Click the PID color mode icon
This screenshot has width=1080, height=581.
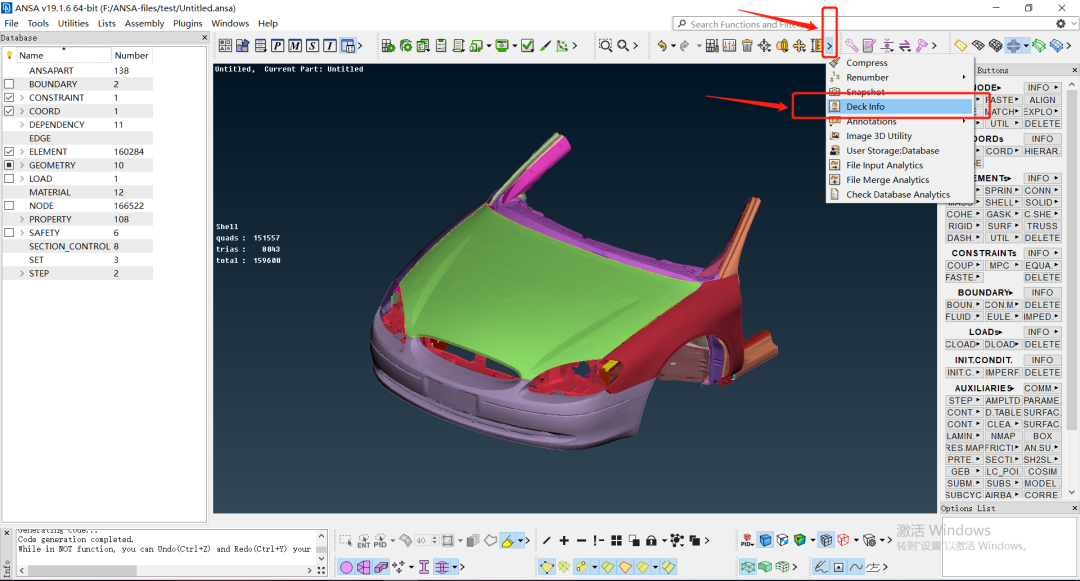[747, 540]
